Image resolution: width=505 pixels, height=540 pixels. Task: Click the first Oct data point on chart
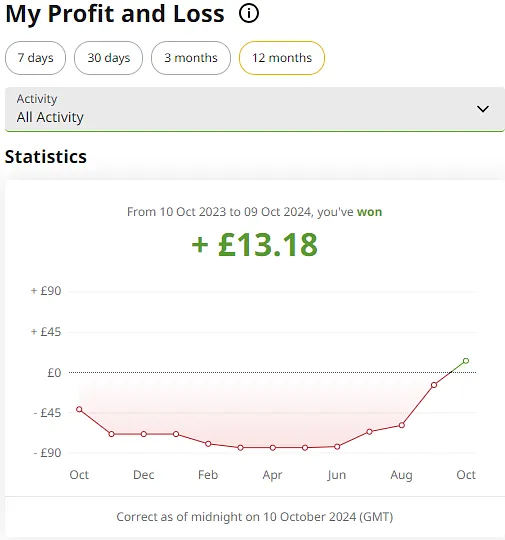(79, 409)
